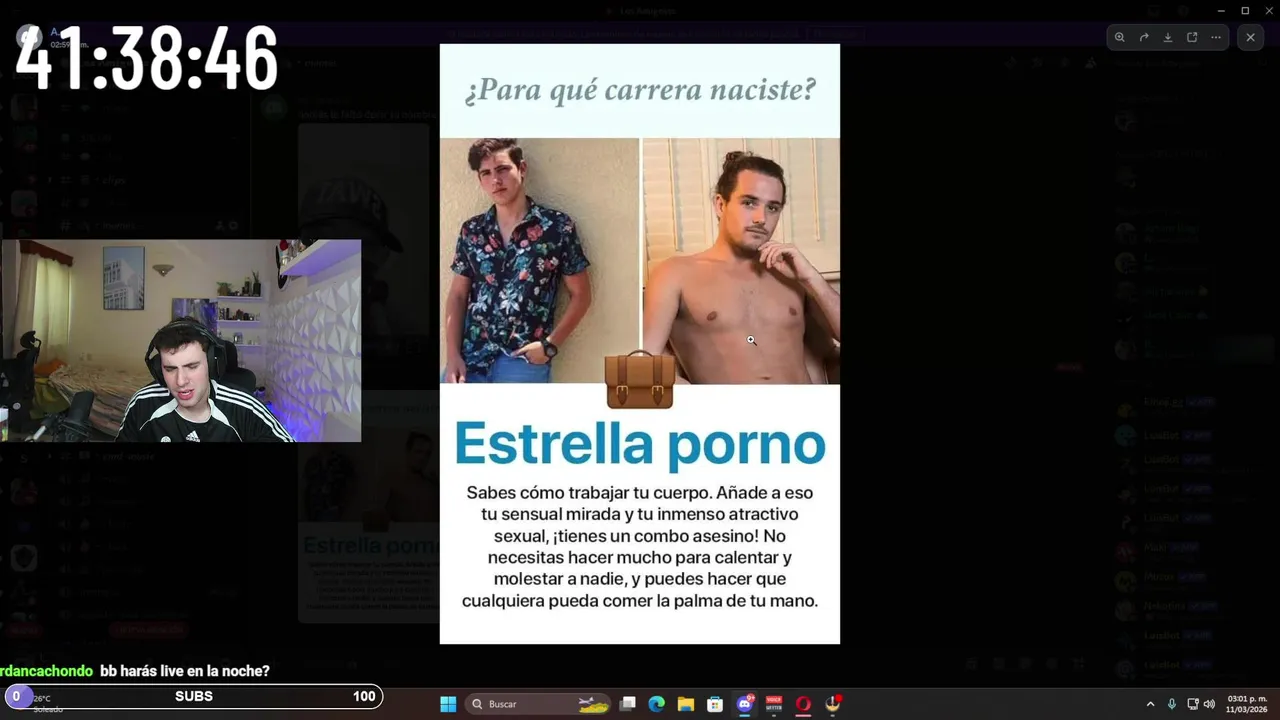Click the Buscar search box on taskbar
The width and height of the screenshot is (1280, 720).
tap(539, 704)
